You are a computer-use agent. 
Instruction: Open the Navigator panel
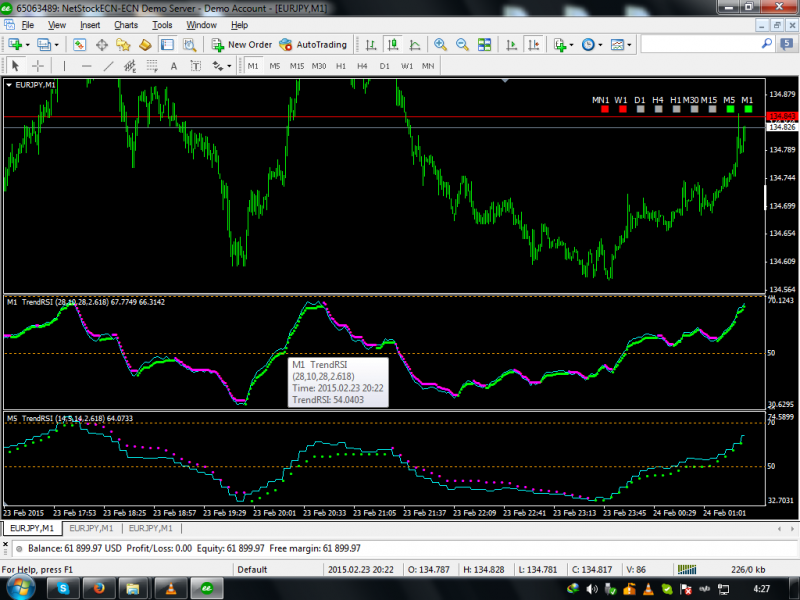(123, 44)
